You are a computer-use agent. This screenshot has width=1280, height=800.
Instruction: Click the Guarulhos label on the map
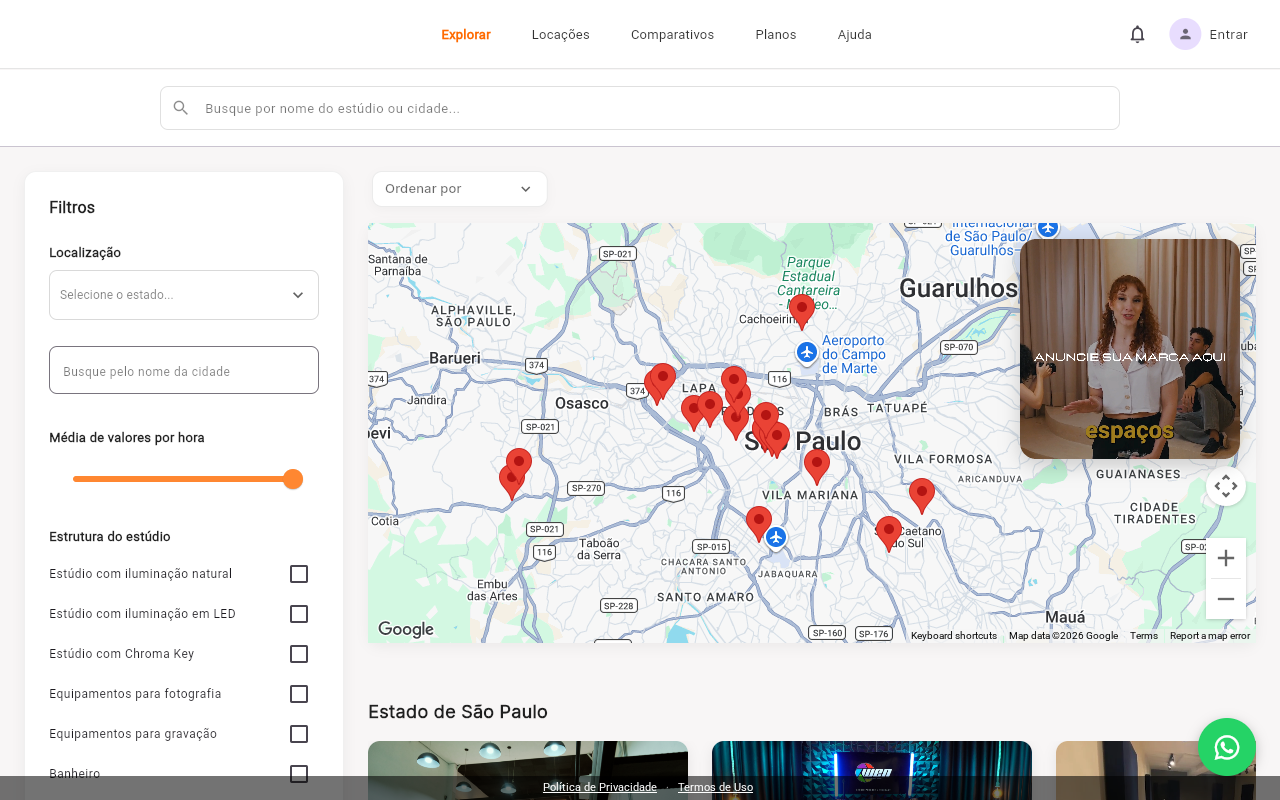[958, 289]
